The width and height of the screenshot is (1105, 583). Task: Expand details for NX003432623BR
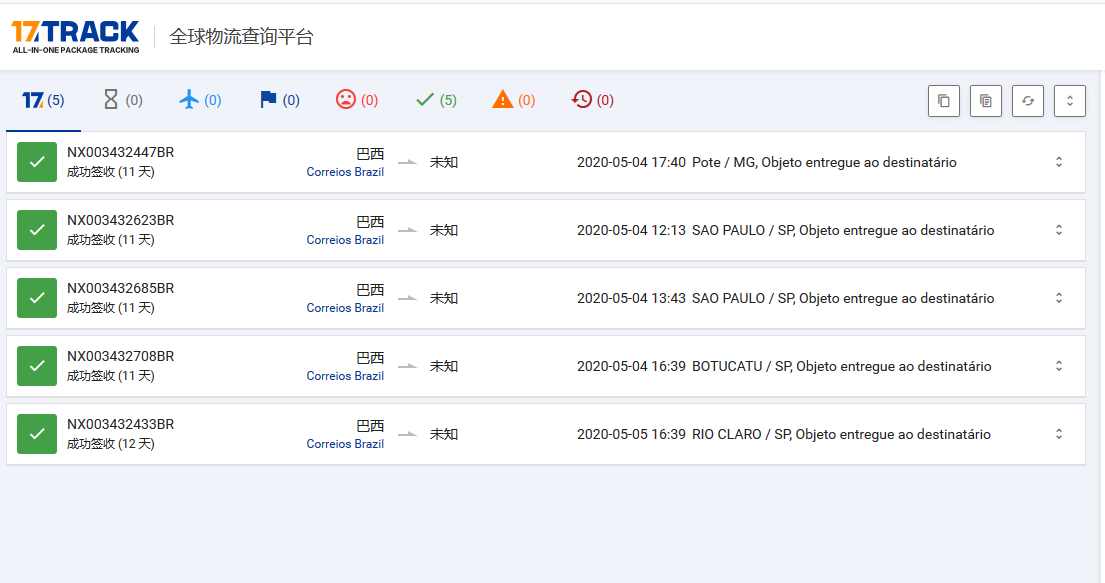(1059, 230)
